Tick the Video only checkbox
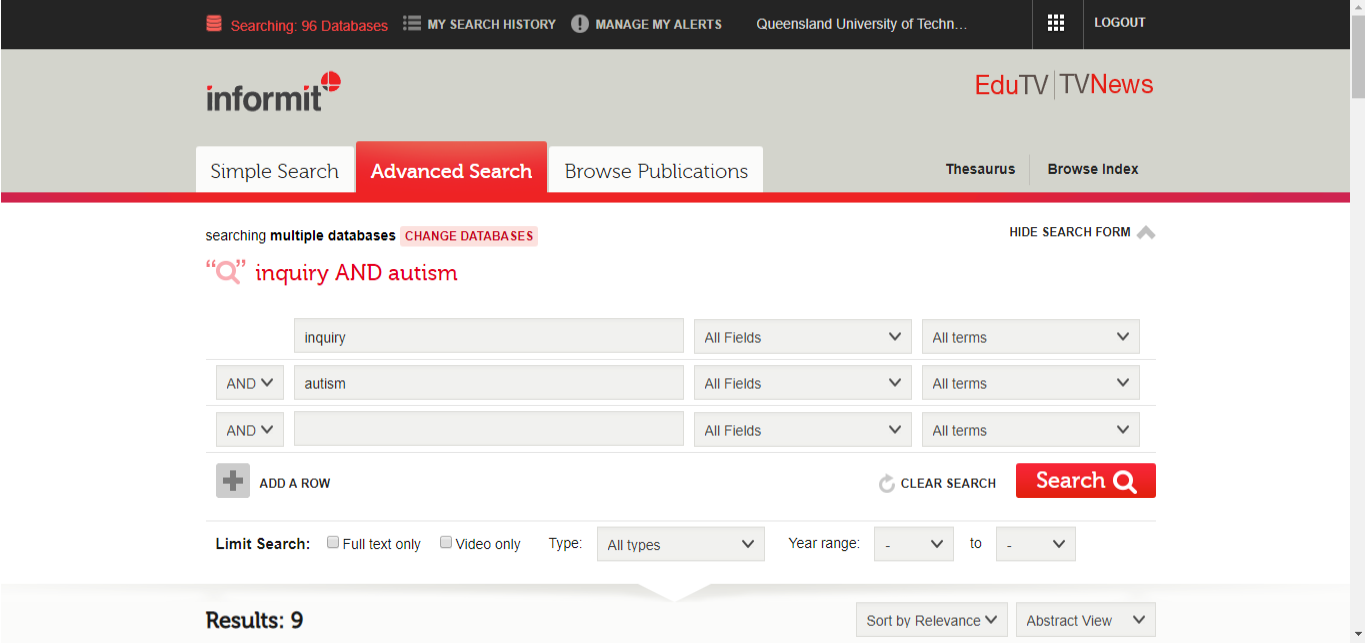 point(446,543)
